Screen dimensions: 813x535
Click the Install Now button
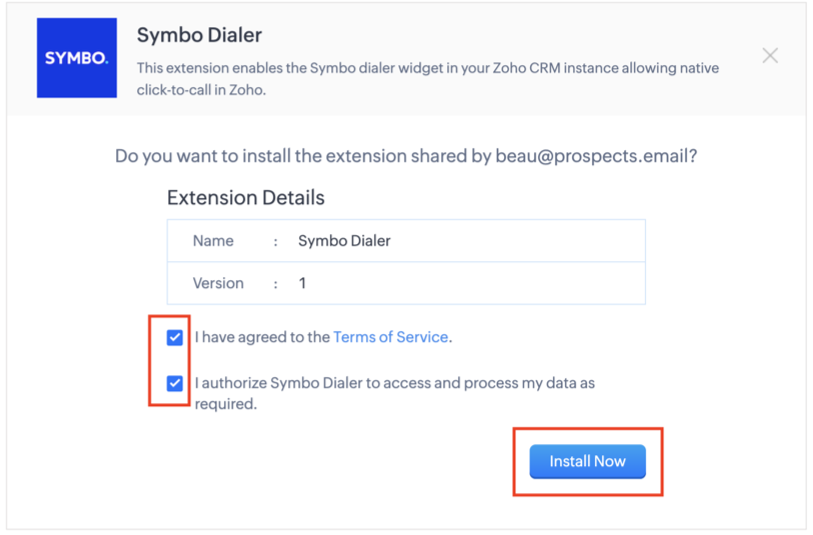coord(587,461)
